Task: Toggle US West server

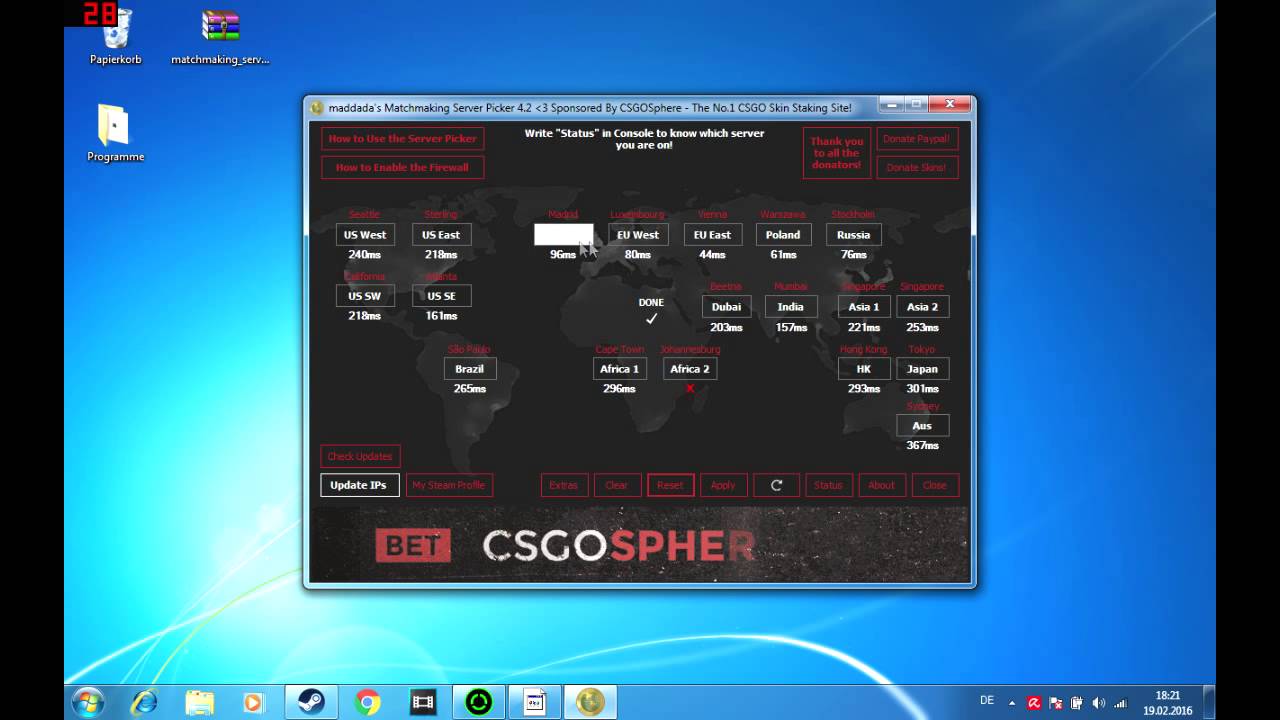Action: pos(365,235)
